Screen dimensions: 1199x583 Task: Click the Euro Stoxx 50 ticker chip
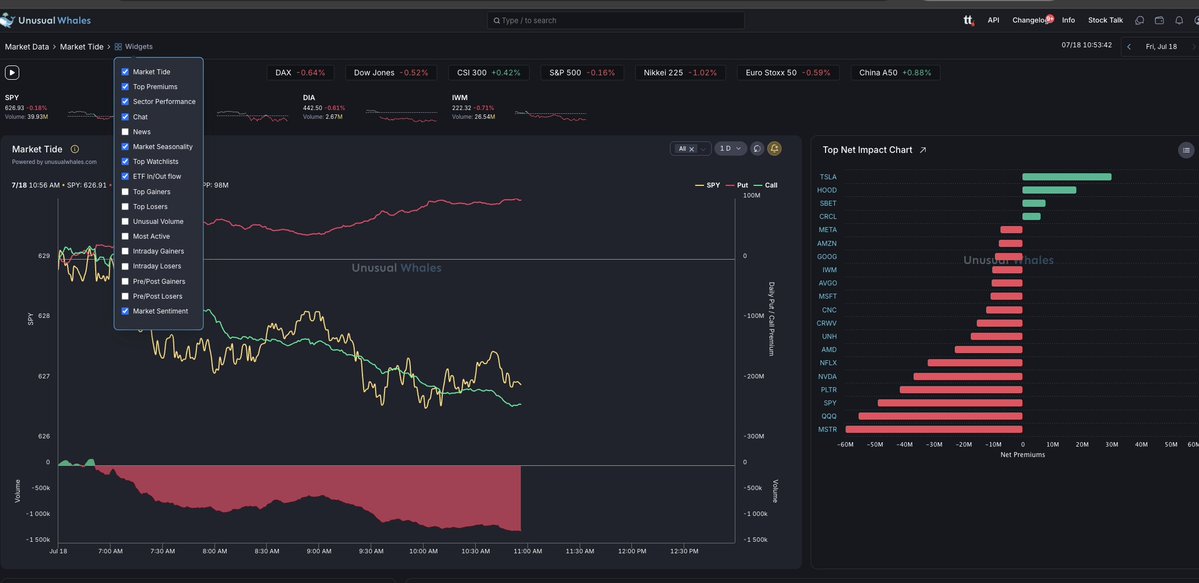click(788, 73)
